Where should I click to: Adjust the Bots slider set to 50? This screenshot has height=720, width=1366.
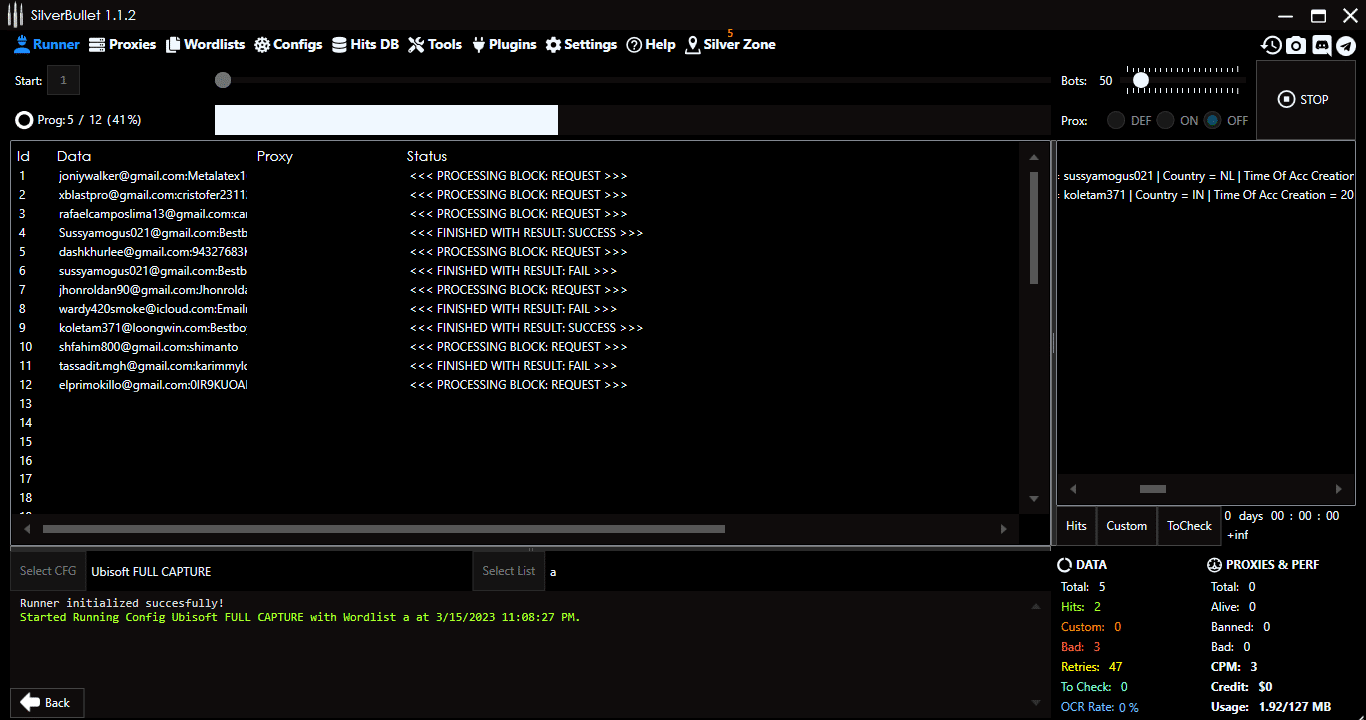pyautogui.click(x=1140, y=80)
